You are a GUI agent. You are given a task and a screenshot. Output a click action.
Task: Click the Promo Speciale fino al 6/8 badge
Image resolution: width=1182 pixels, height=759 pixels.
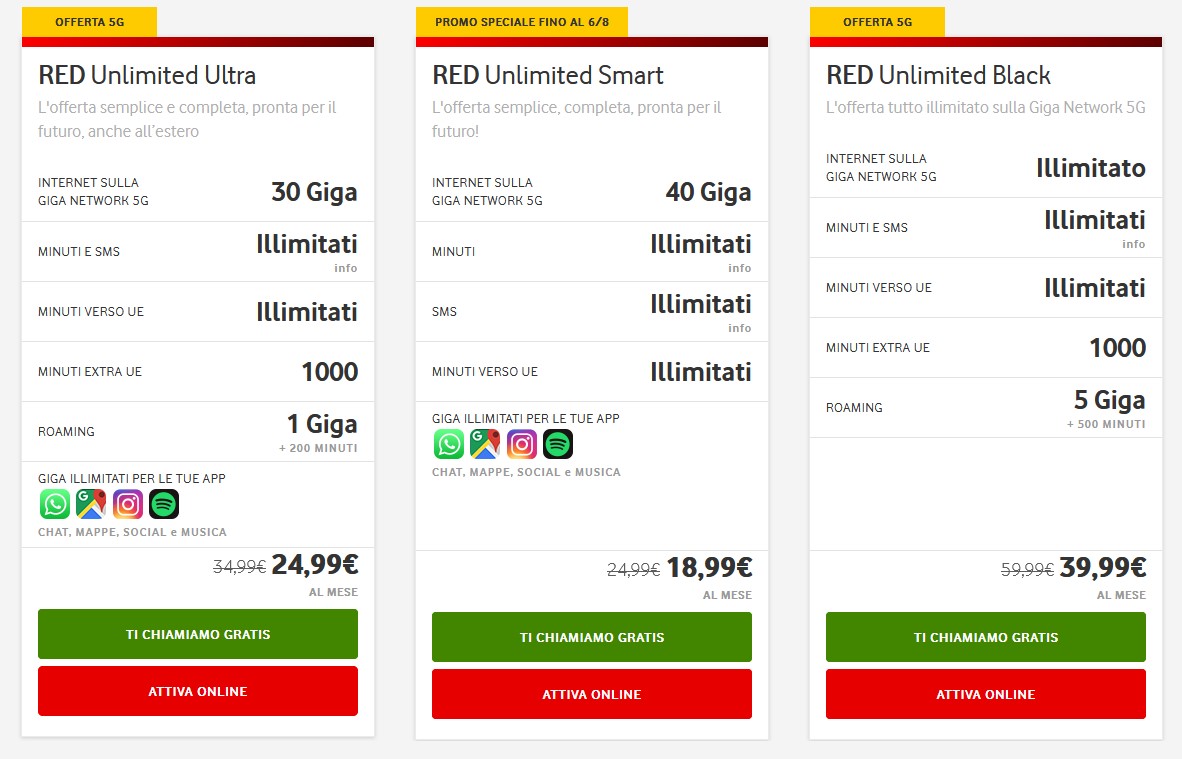pyautogui.click(x=522, y=21)
